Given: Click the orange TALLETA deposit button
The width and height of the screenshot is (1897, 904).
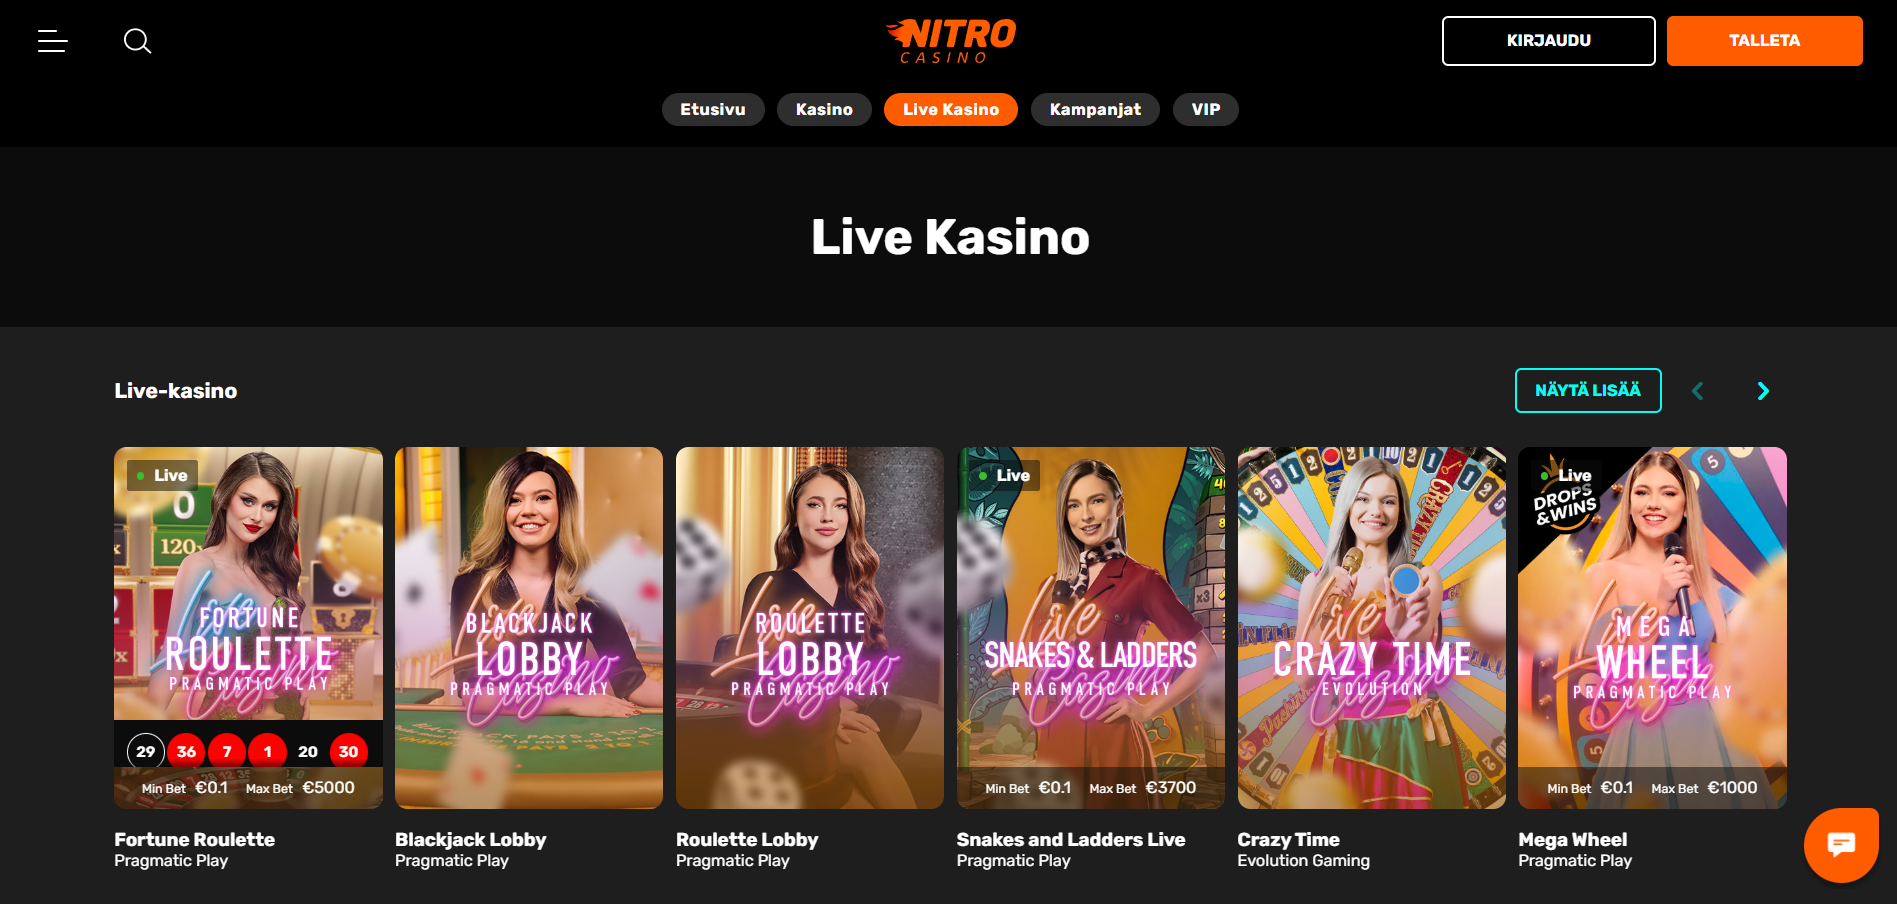Looking at the screenshot, I should click(1765, 41).
